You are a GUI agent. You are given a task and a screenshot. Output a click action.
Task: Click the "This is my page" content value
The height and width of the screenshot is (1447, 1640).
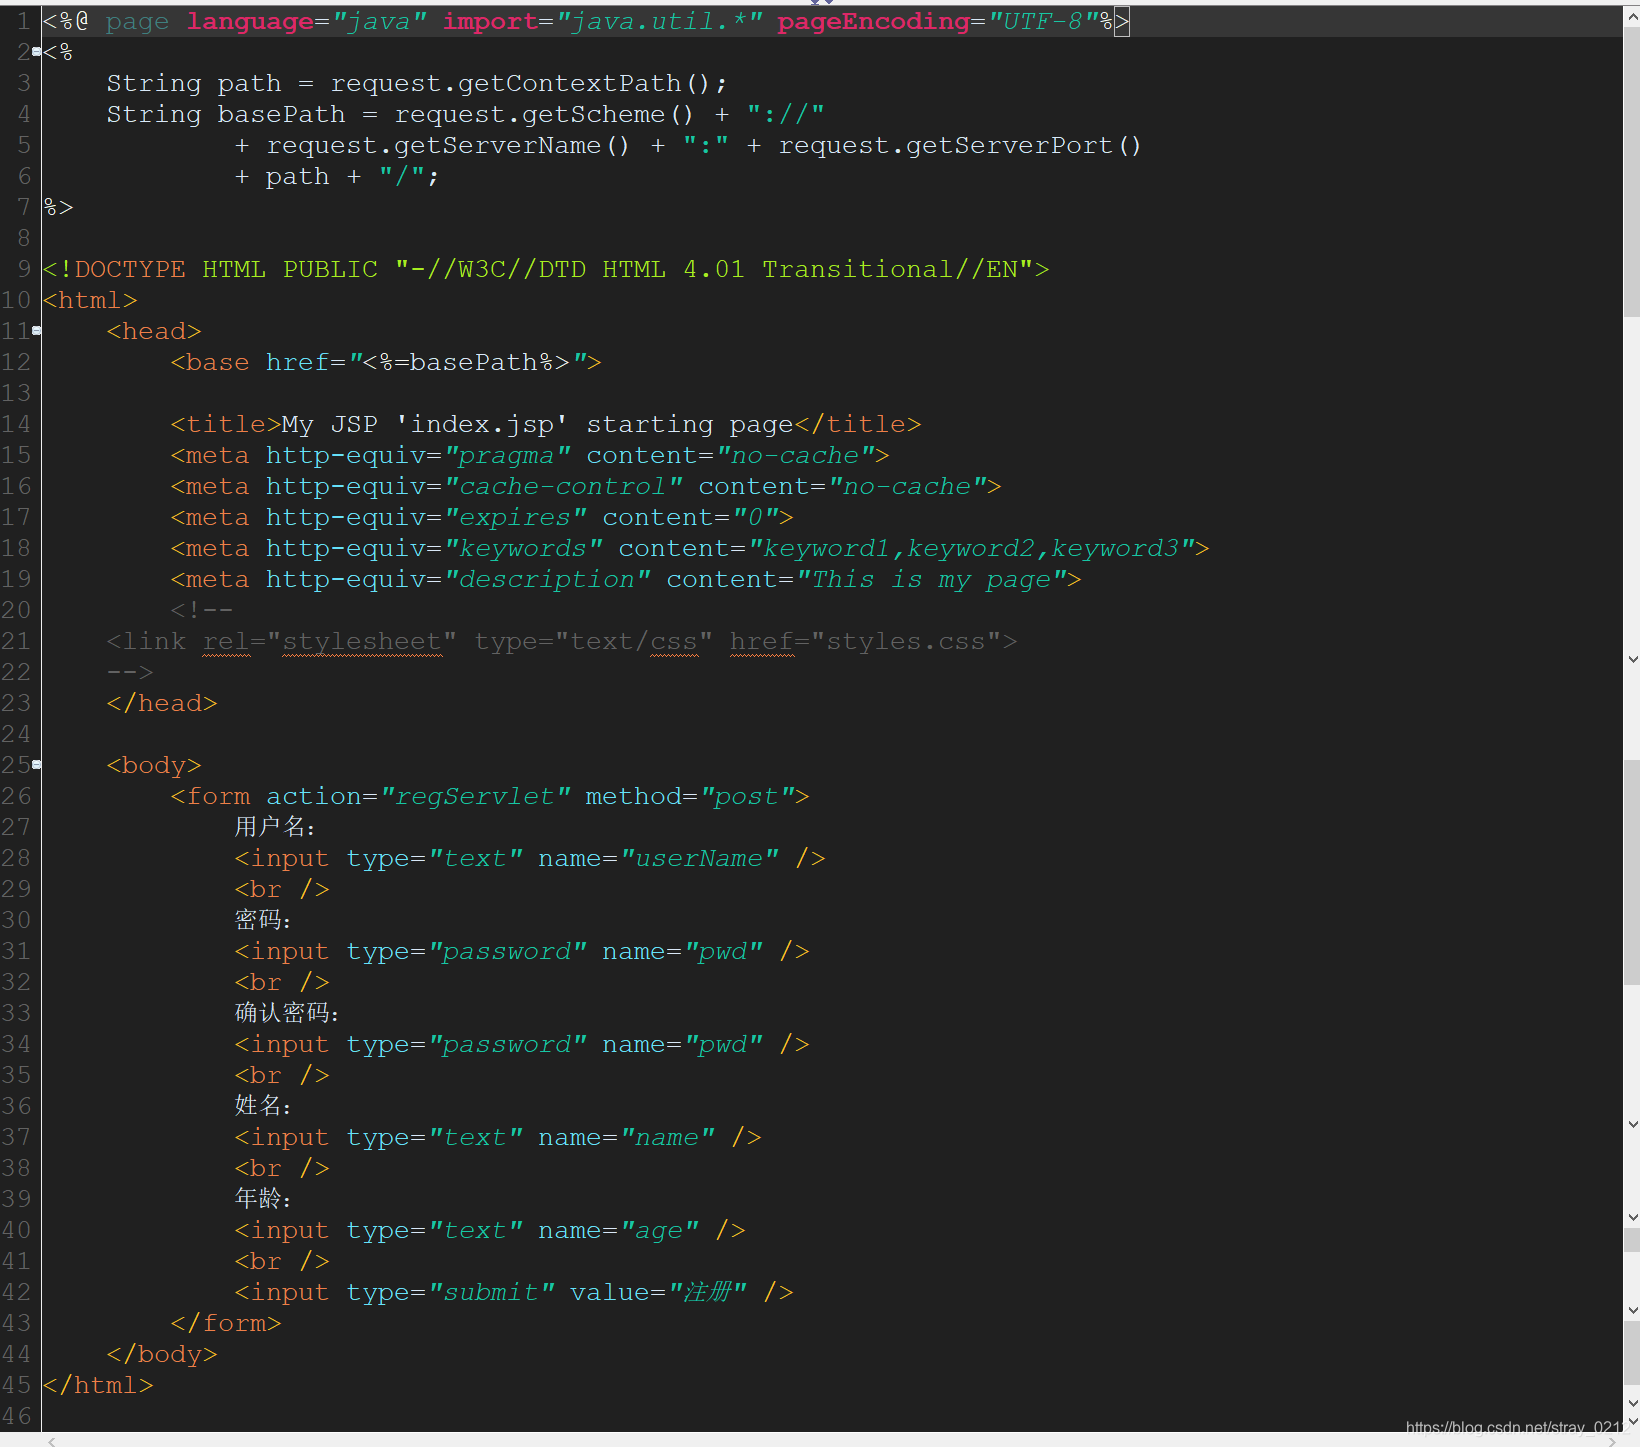931,580
